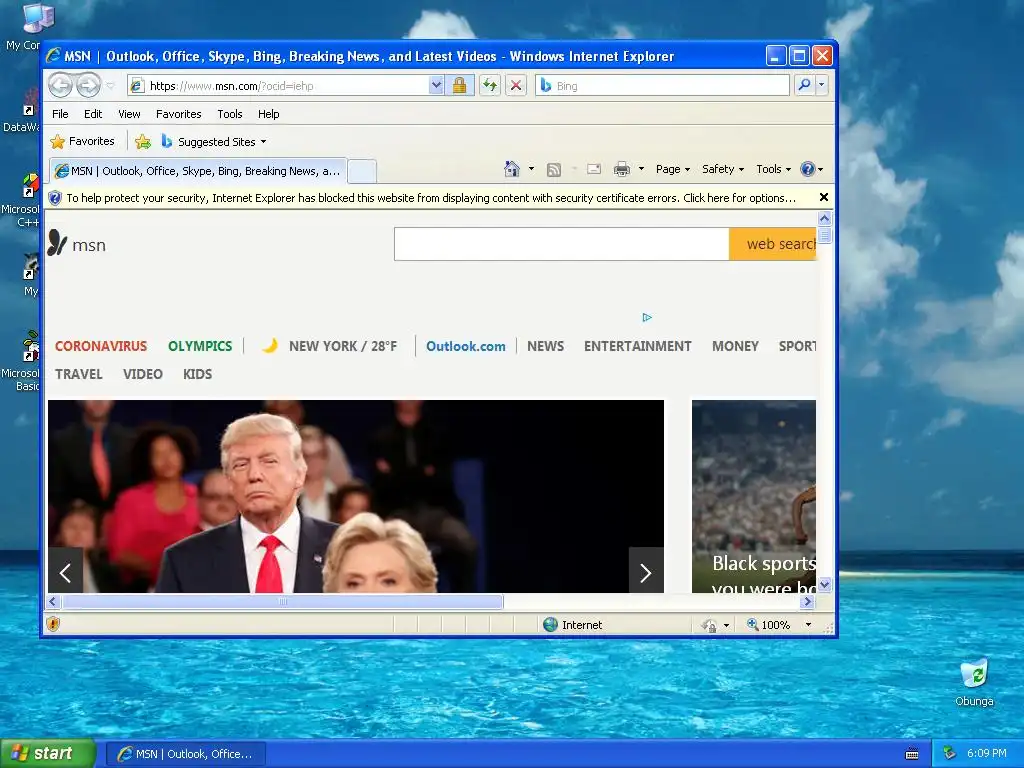Click the security lock icon in address bar
Viewport: 1024px width, 768px height.
point(459,86)
